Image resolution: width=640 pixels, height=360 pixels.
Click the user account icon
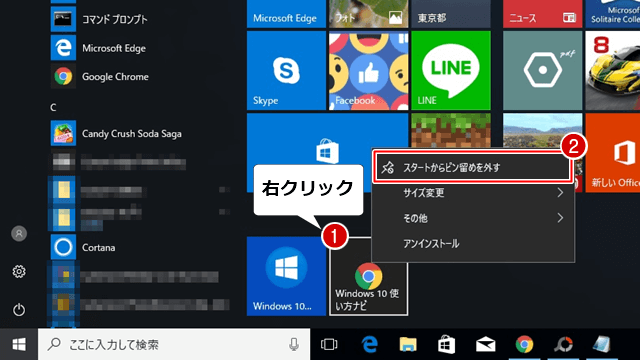pos(19,234)
